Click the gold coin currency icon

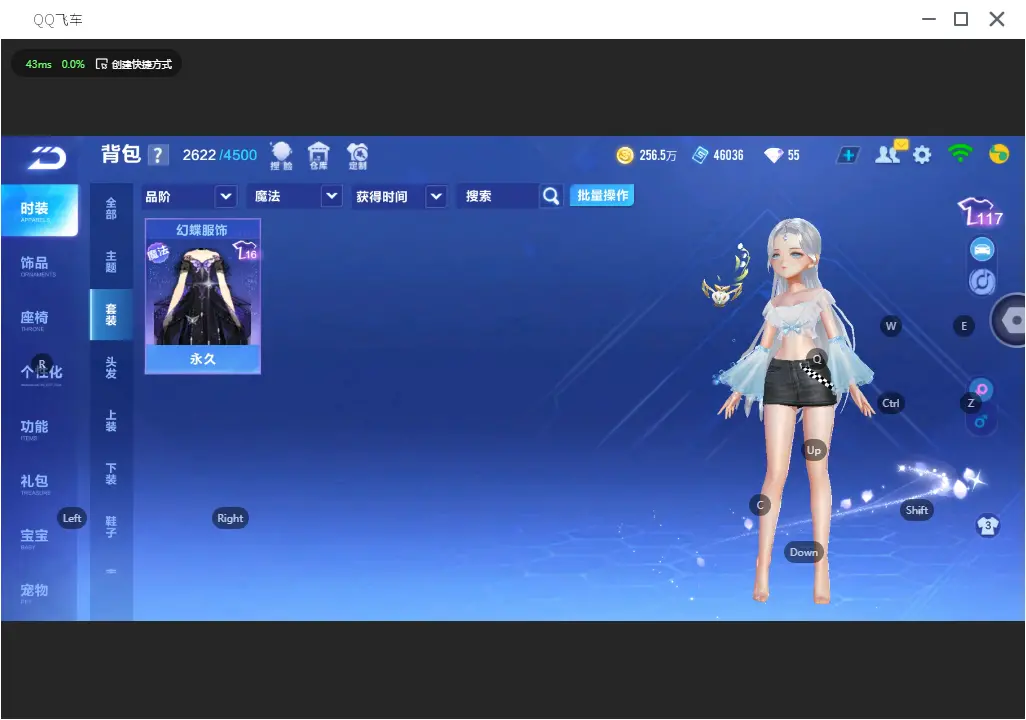click(625, 155)
